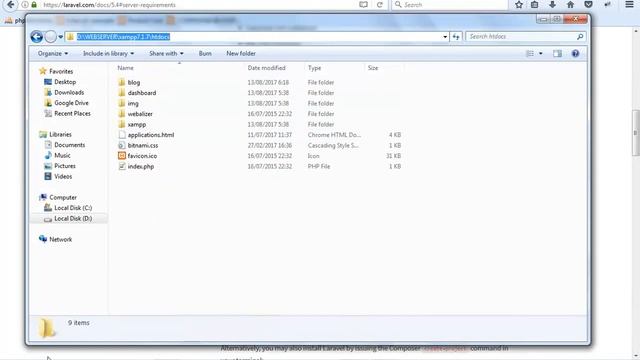The height and width of the screenshot is (360, 640).
Task: Click Firefox search box
Action: pyautogui.click(x=449, y=5)
